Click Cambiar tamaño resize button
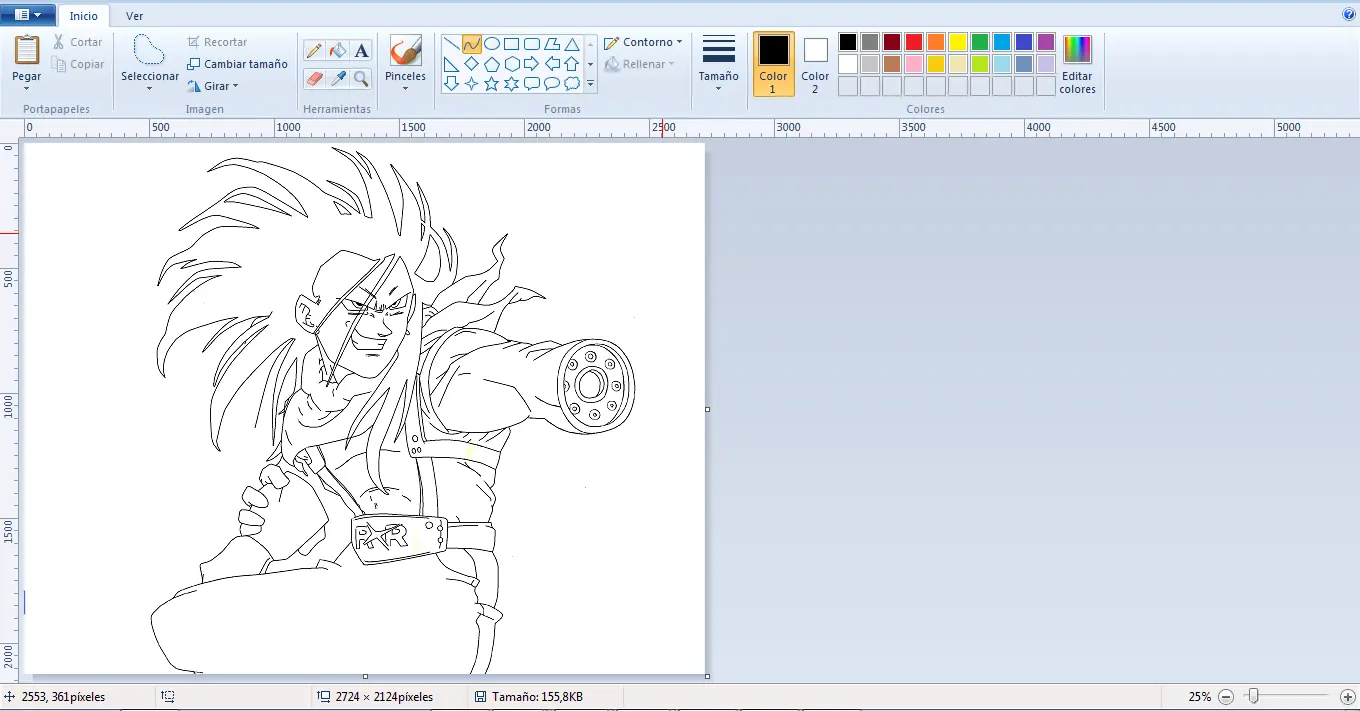1360x711 pixels. click(237, 64)
